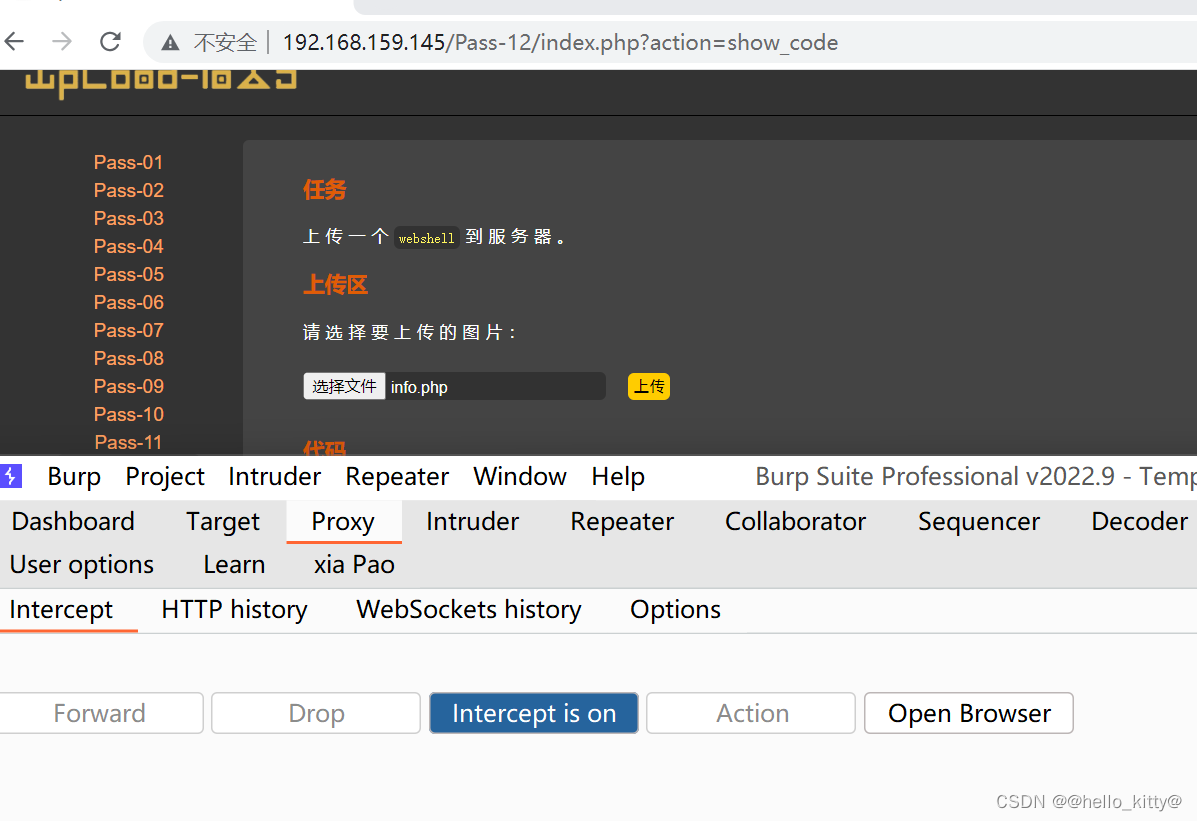Click the webshell code label
1197x821 pixels.
coord(426,238)
